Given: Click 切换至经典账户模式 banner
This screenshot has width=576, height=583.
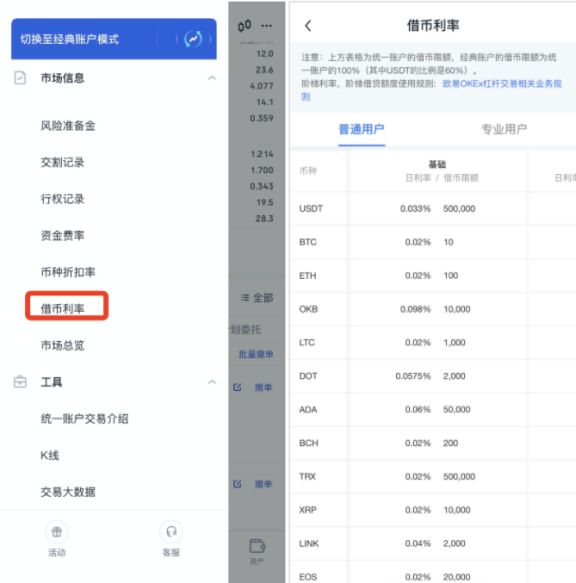Looking at the screenshot, I should click(114, 39).
